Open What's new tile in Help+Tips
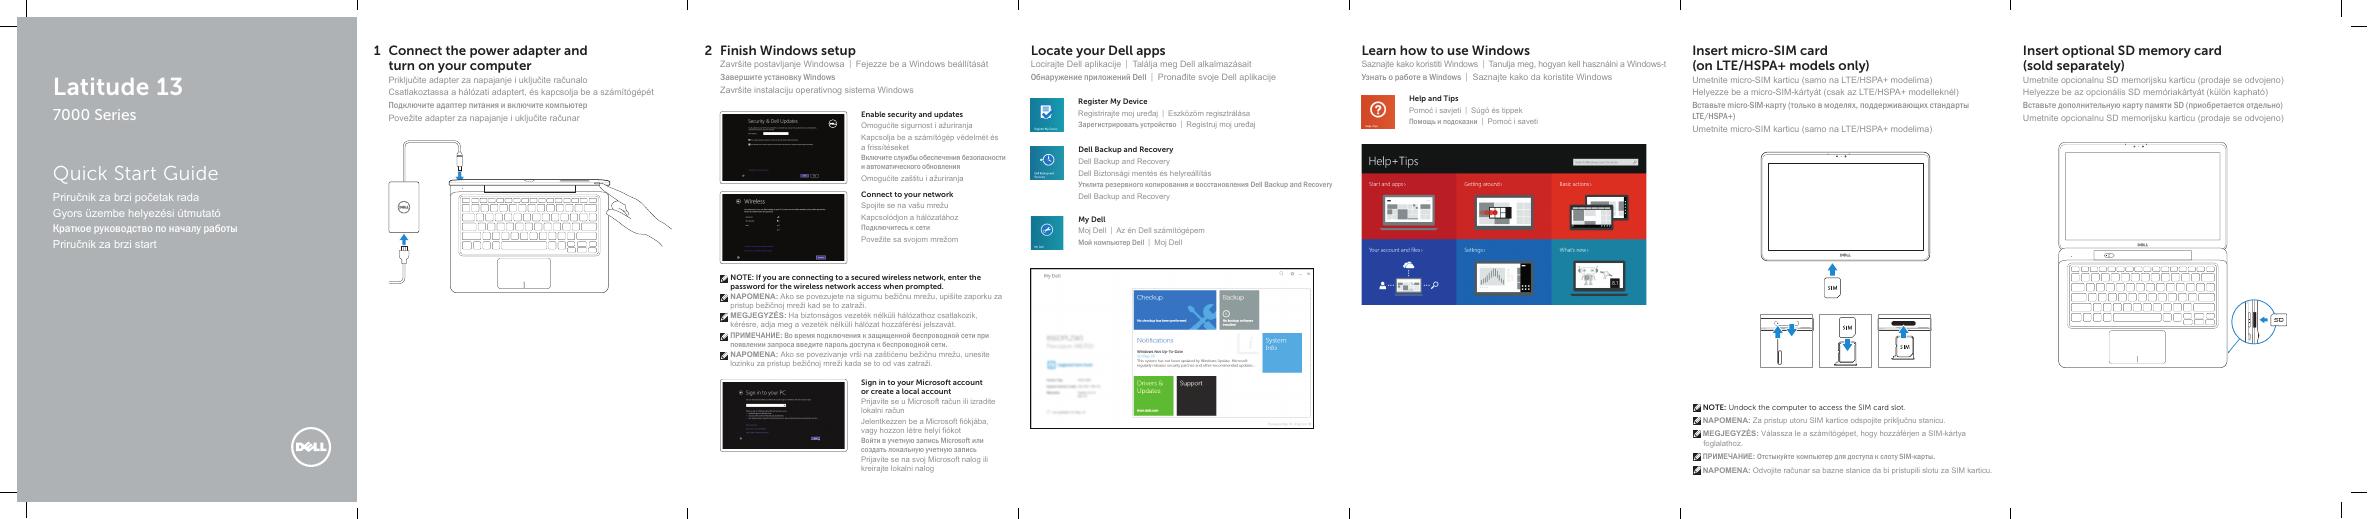The width and height of the screenshot is (2368, 519). pos(1598,272)
